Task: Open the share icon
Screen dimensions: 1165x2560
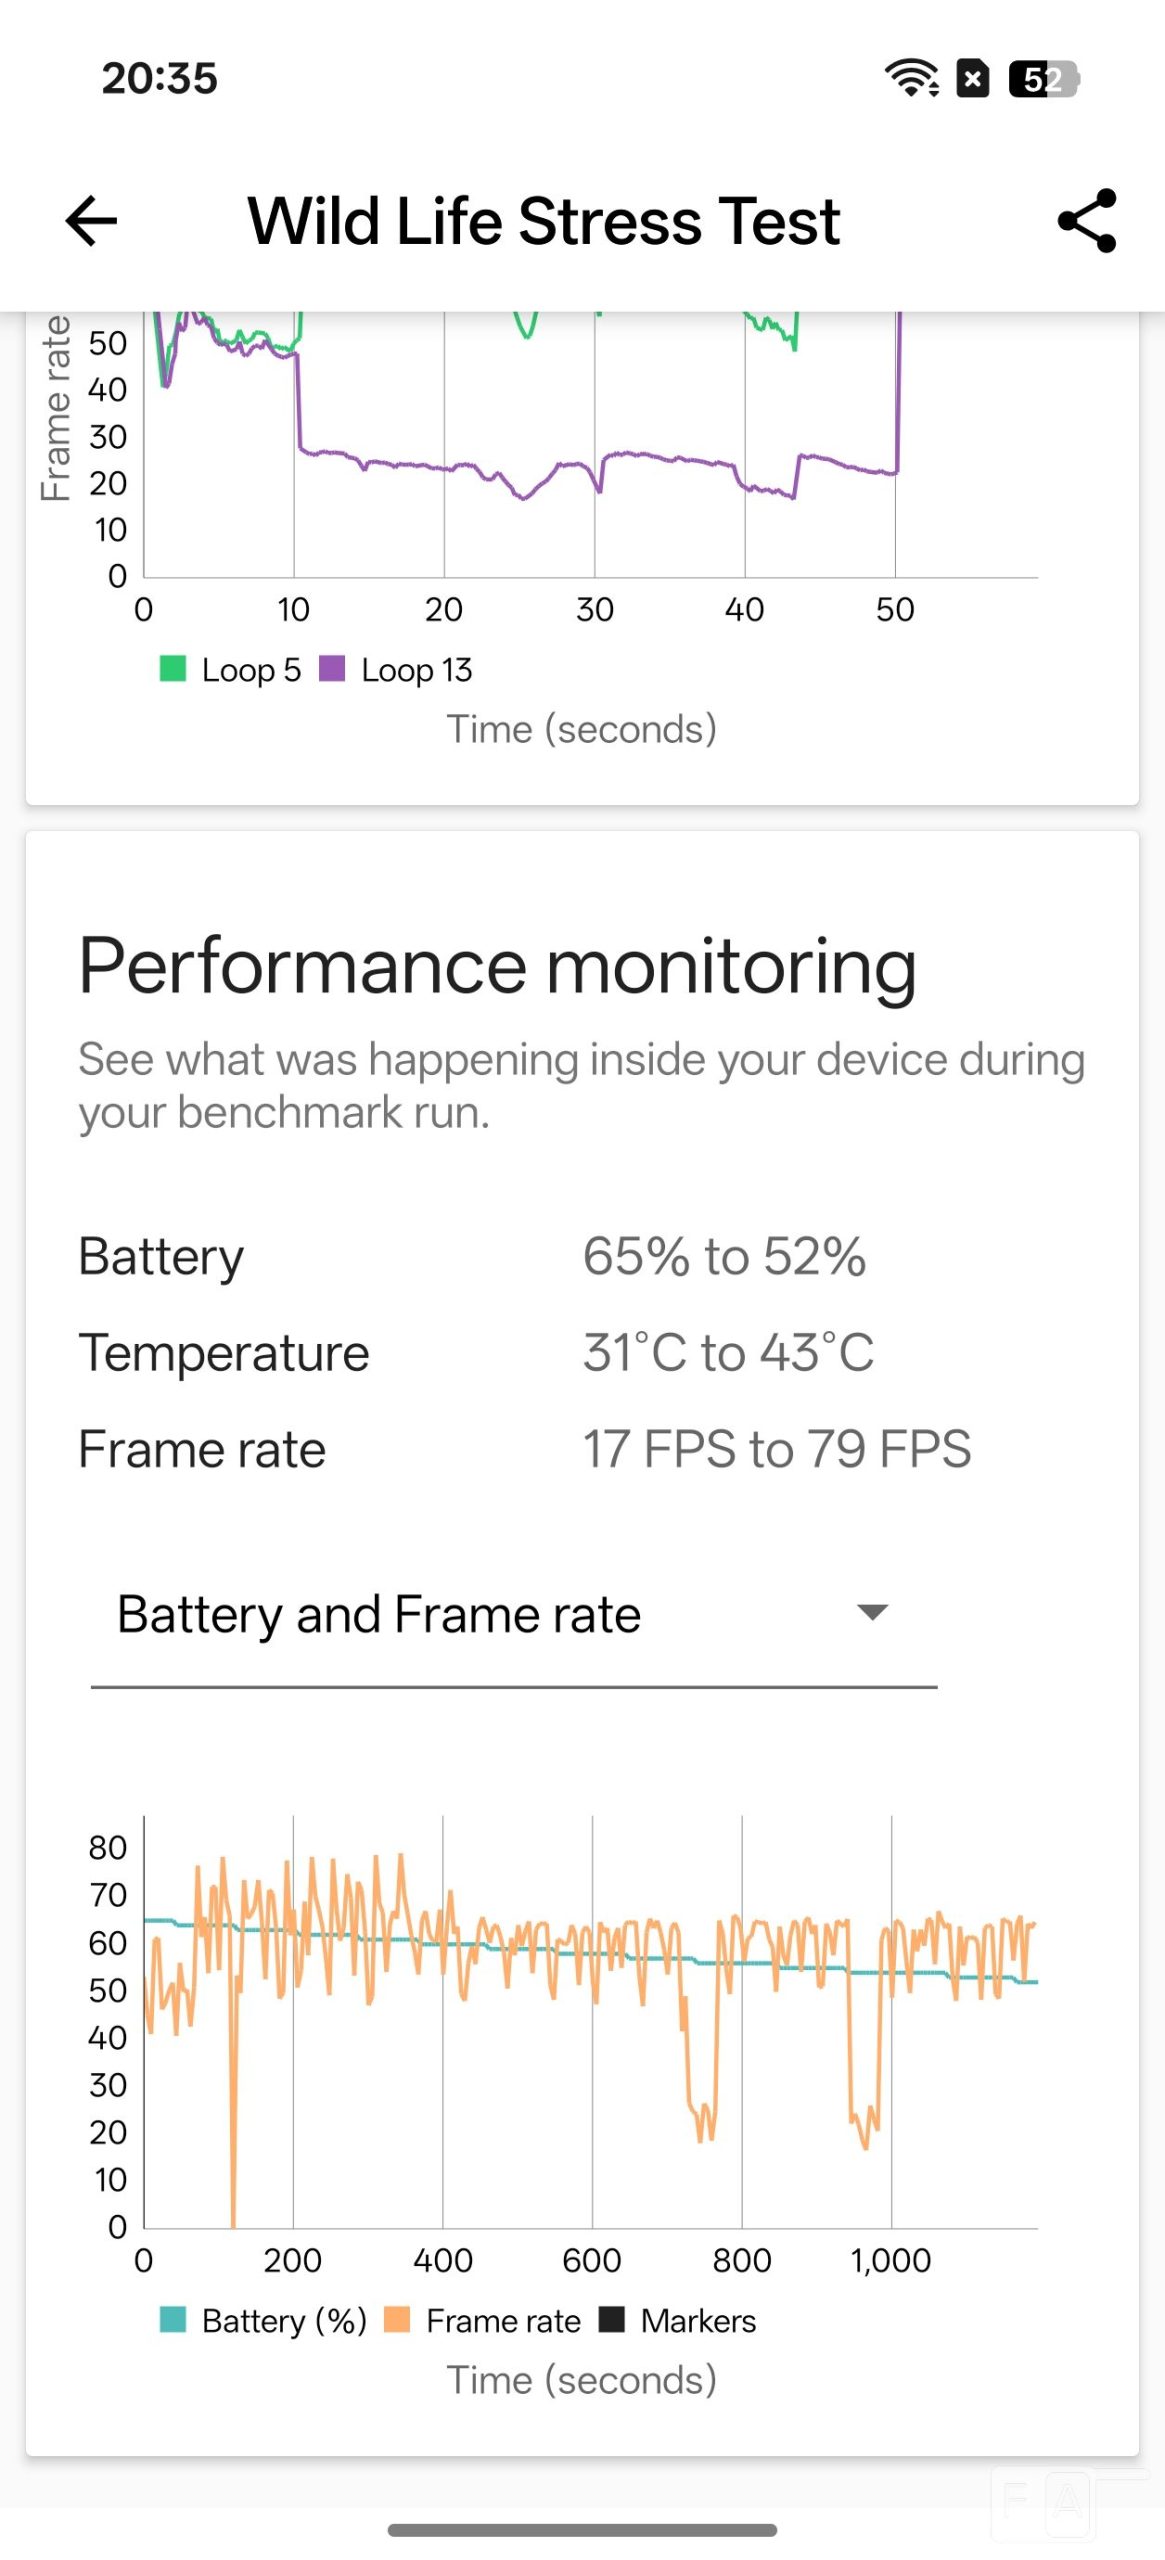Action: 1086,220
